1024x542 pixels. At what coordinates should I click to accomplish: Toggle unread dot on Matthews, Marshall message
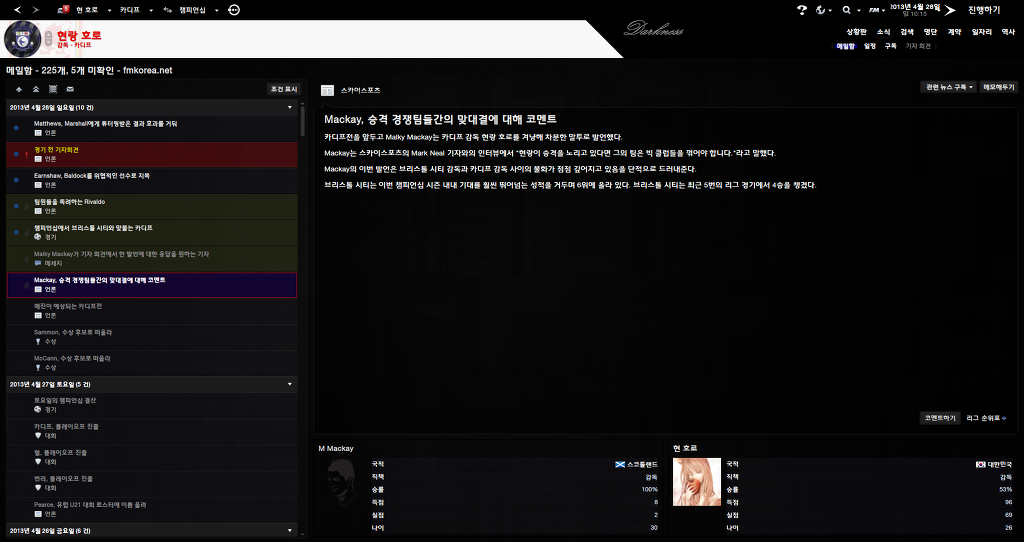pos(16,128)
